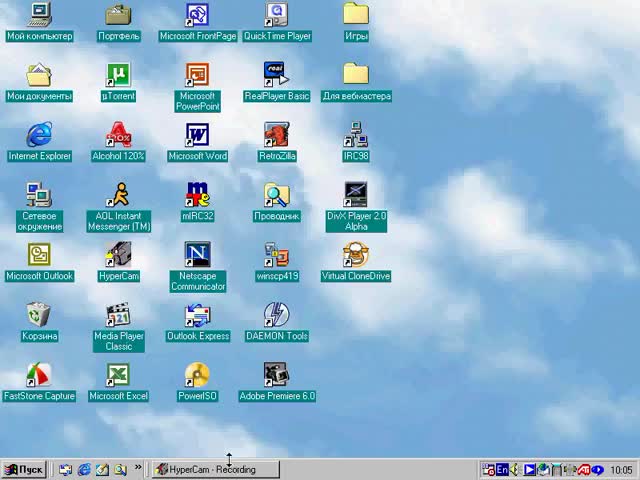The height and width of the screenshot is (480, 640).
Task: Select the Netscape Communicator icon
Action: click(198, 255)
